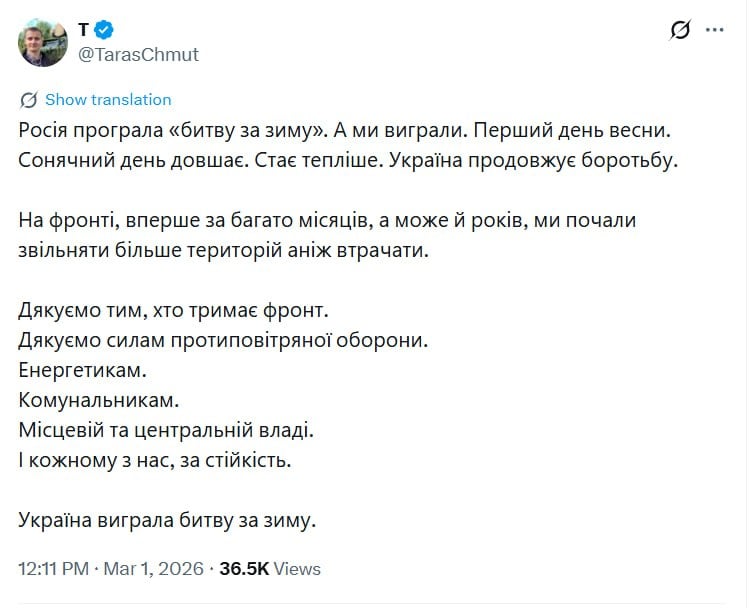Click the line "Дякуємо тим, хто тримає фронт."
Screen dimensions: 751x608
pos(173,310)
